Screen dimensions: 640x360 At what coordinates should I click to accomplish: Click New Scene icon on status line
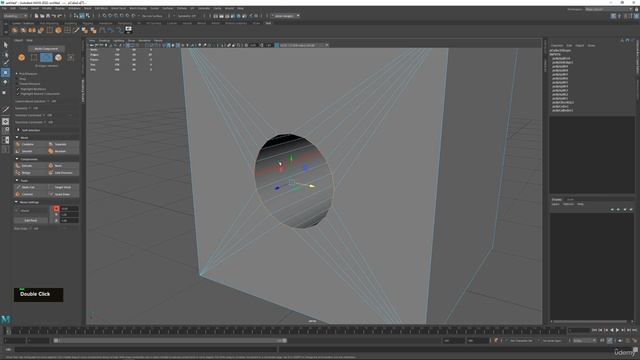[36, 16]
